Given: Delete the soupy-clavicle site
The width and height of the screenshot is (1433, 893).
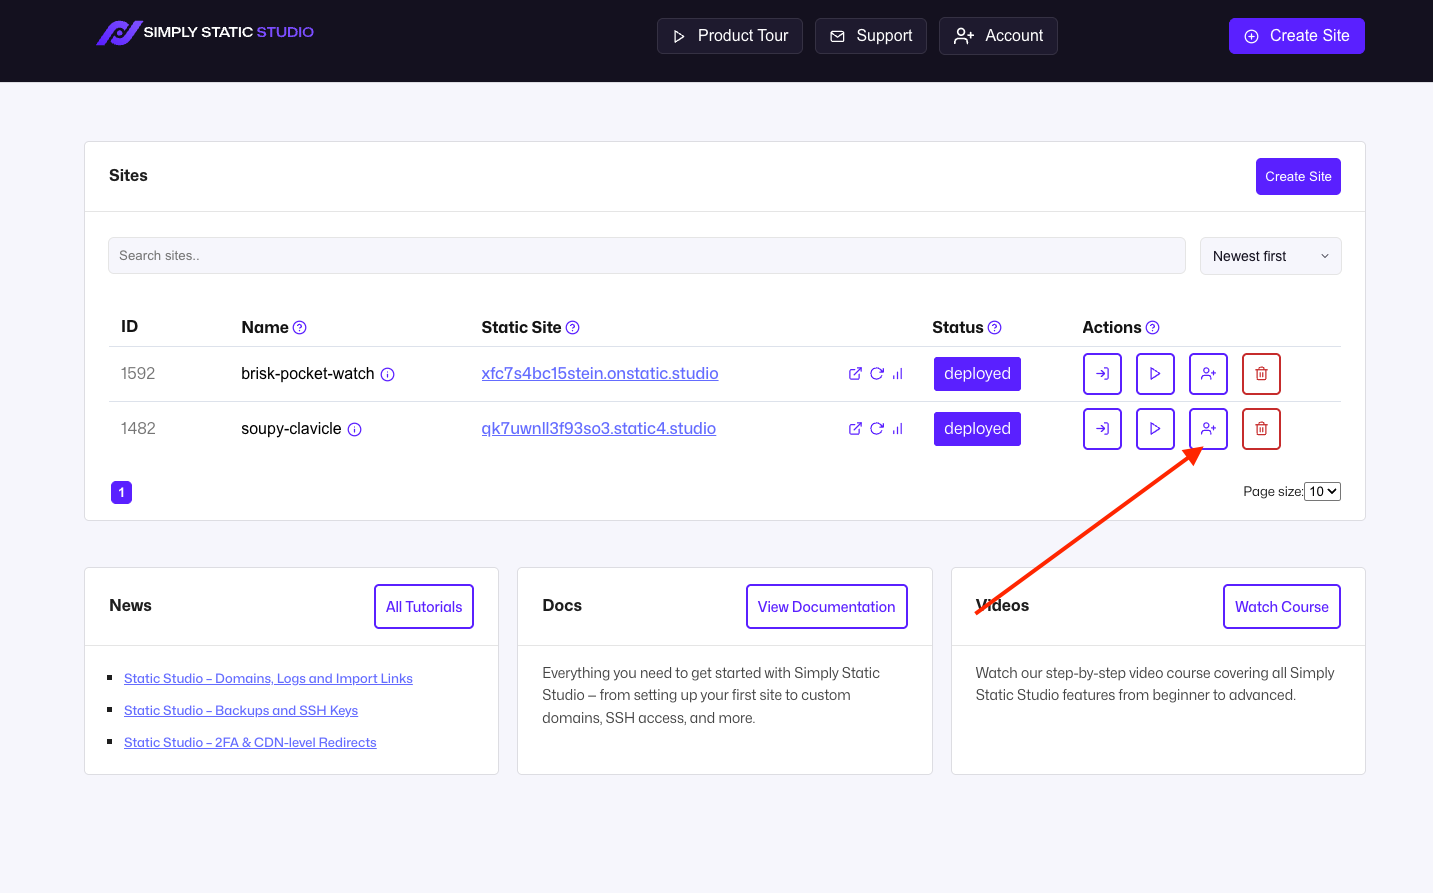Looking at the screenshot, I should point(1261,429).
